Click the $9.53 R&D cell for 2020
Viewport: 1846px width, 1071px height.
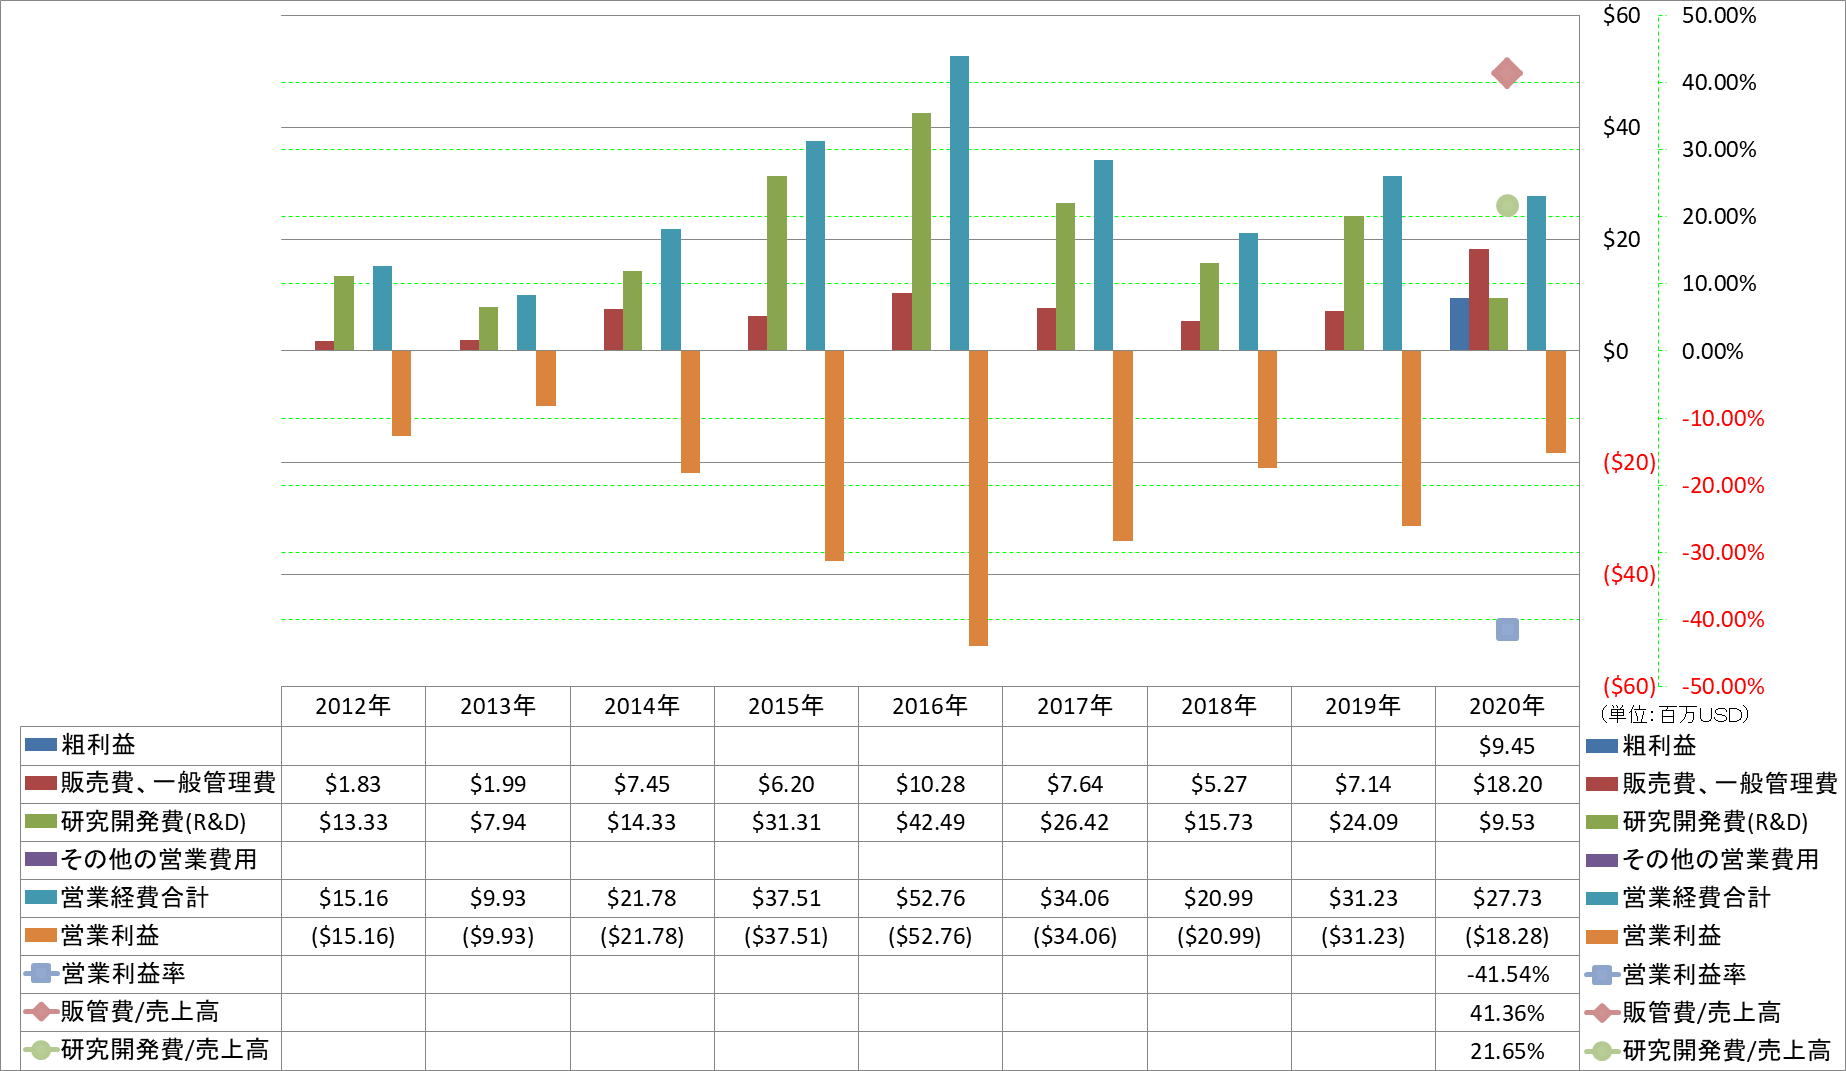pos(1507,822)
